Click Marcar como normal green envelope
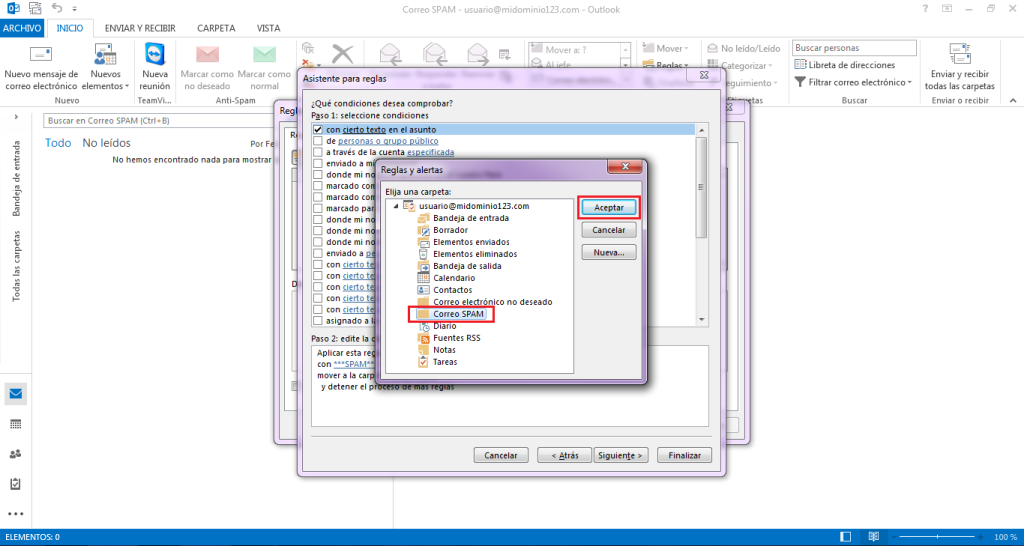The width and height of the screenshot is (1024, 546). pos(264,54)
